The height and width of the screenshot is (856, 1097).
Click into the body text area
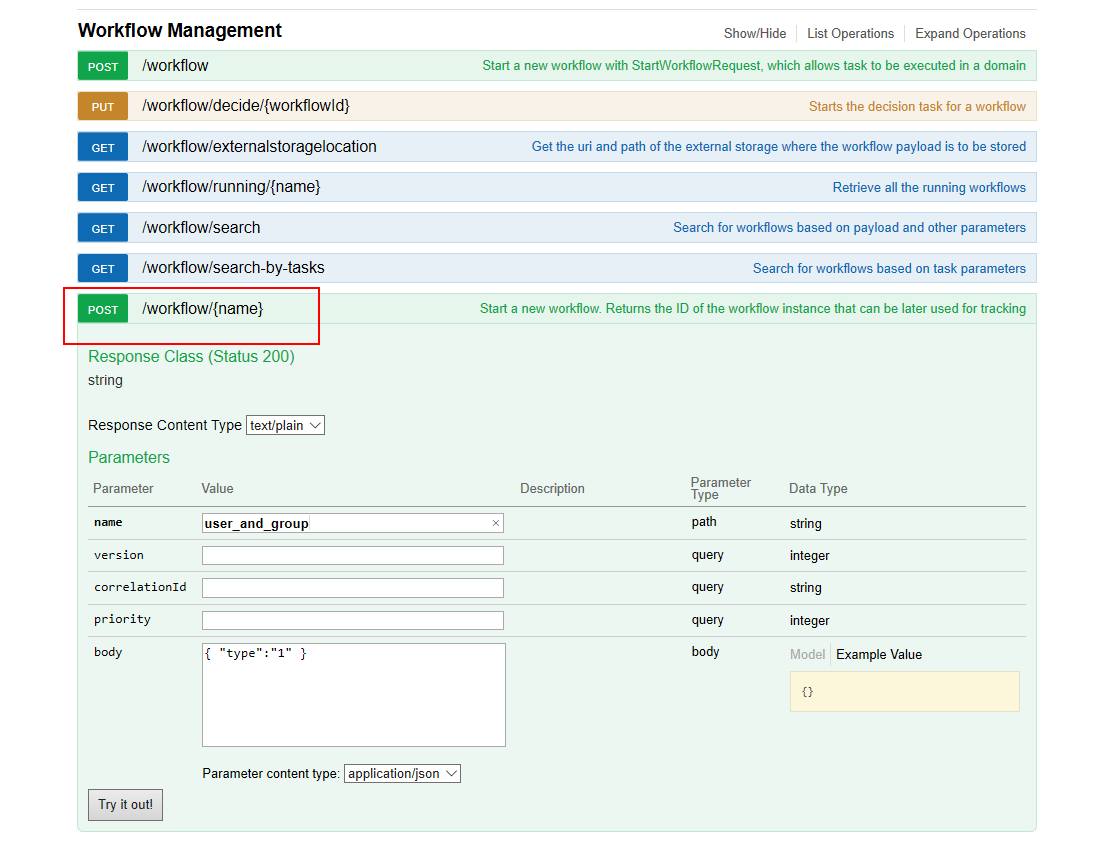point(353,695)
